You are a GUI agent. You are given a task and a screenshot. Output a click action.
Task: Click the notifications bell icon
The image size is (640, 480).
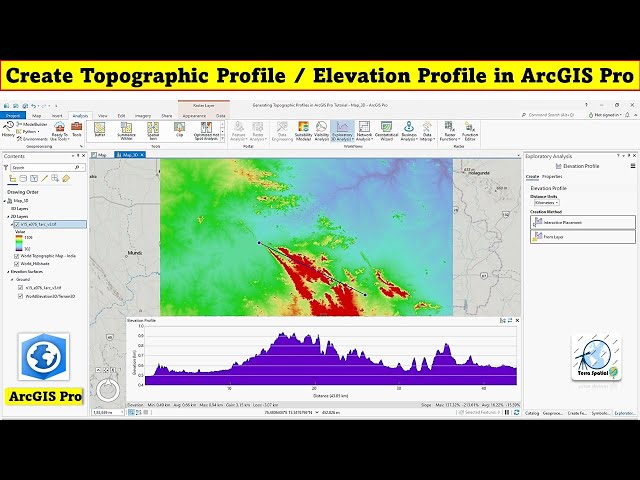pos(627,115)
